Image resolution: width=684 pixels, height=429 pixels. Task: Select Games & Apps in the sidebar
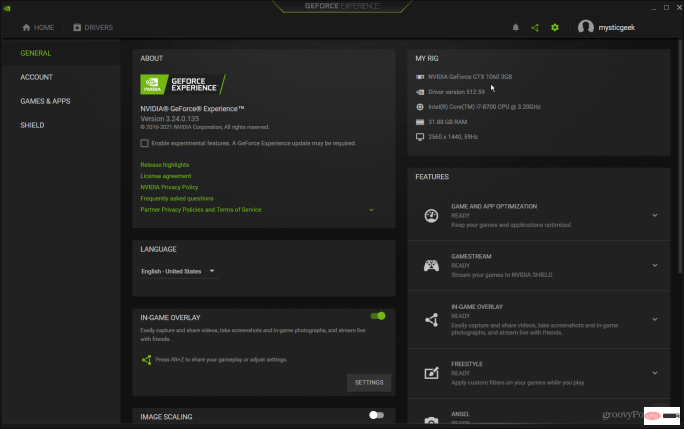click(x=46, y=101)
